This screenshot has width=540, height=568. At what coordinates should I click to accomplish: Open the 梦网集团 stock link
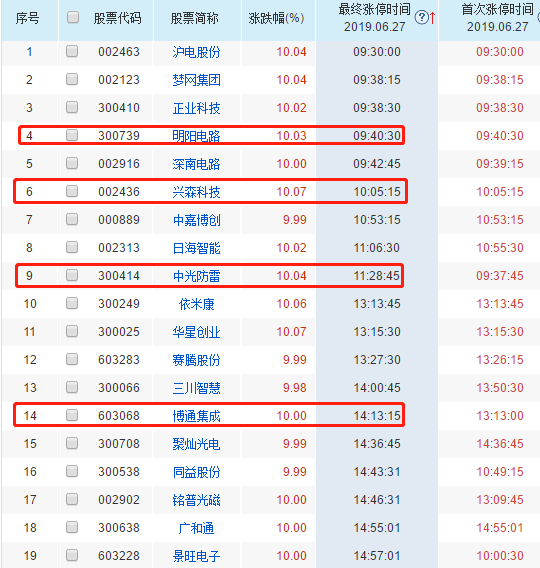(196, 80)
